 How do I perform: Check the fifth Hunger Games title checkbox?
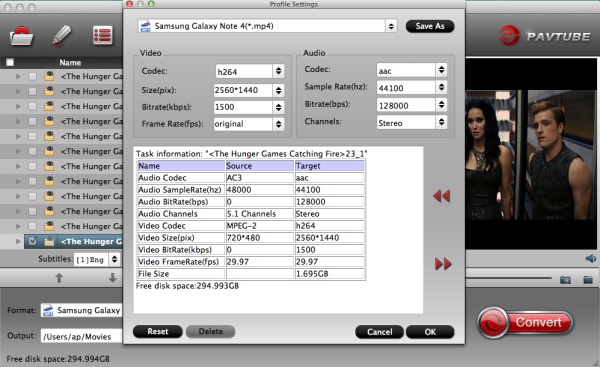tap(33, 137)
